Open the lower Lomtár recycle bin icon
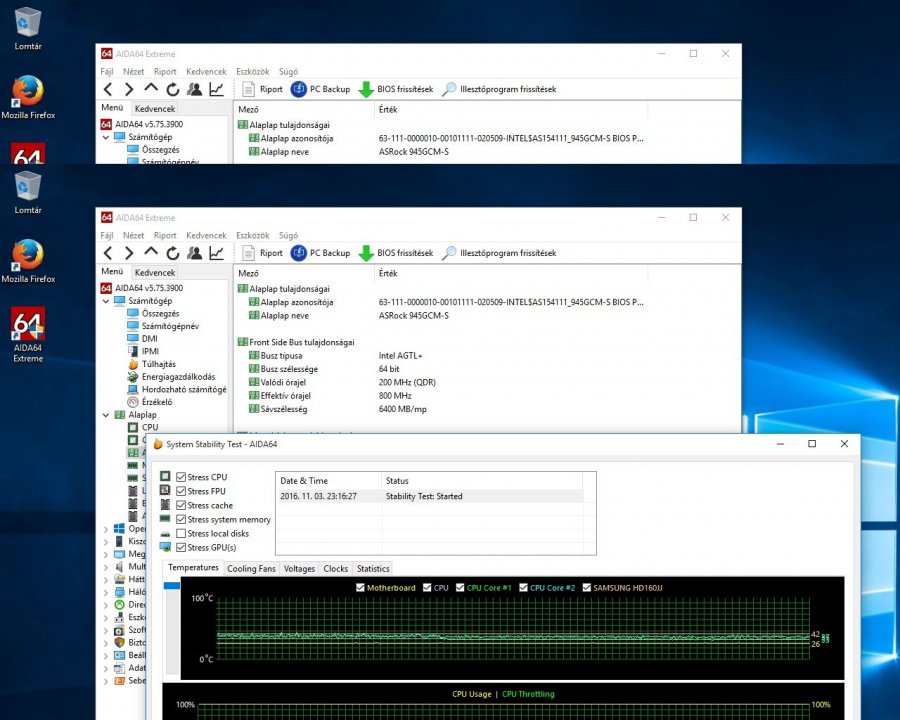Image resolution: width=900 pixels, height=720 pixels. pyautogui.click(x=28, y=193)
